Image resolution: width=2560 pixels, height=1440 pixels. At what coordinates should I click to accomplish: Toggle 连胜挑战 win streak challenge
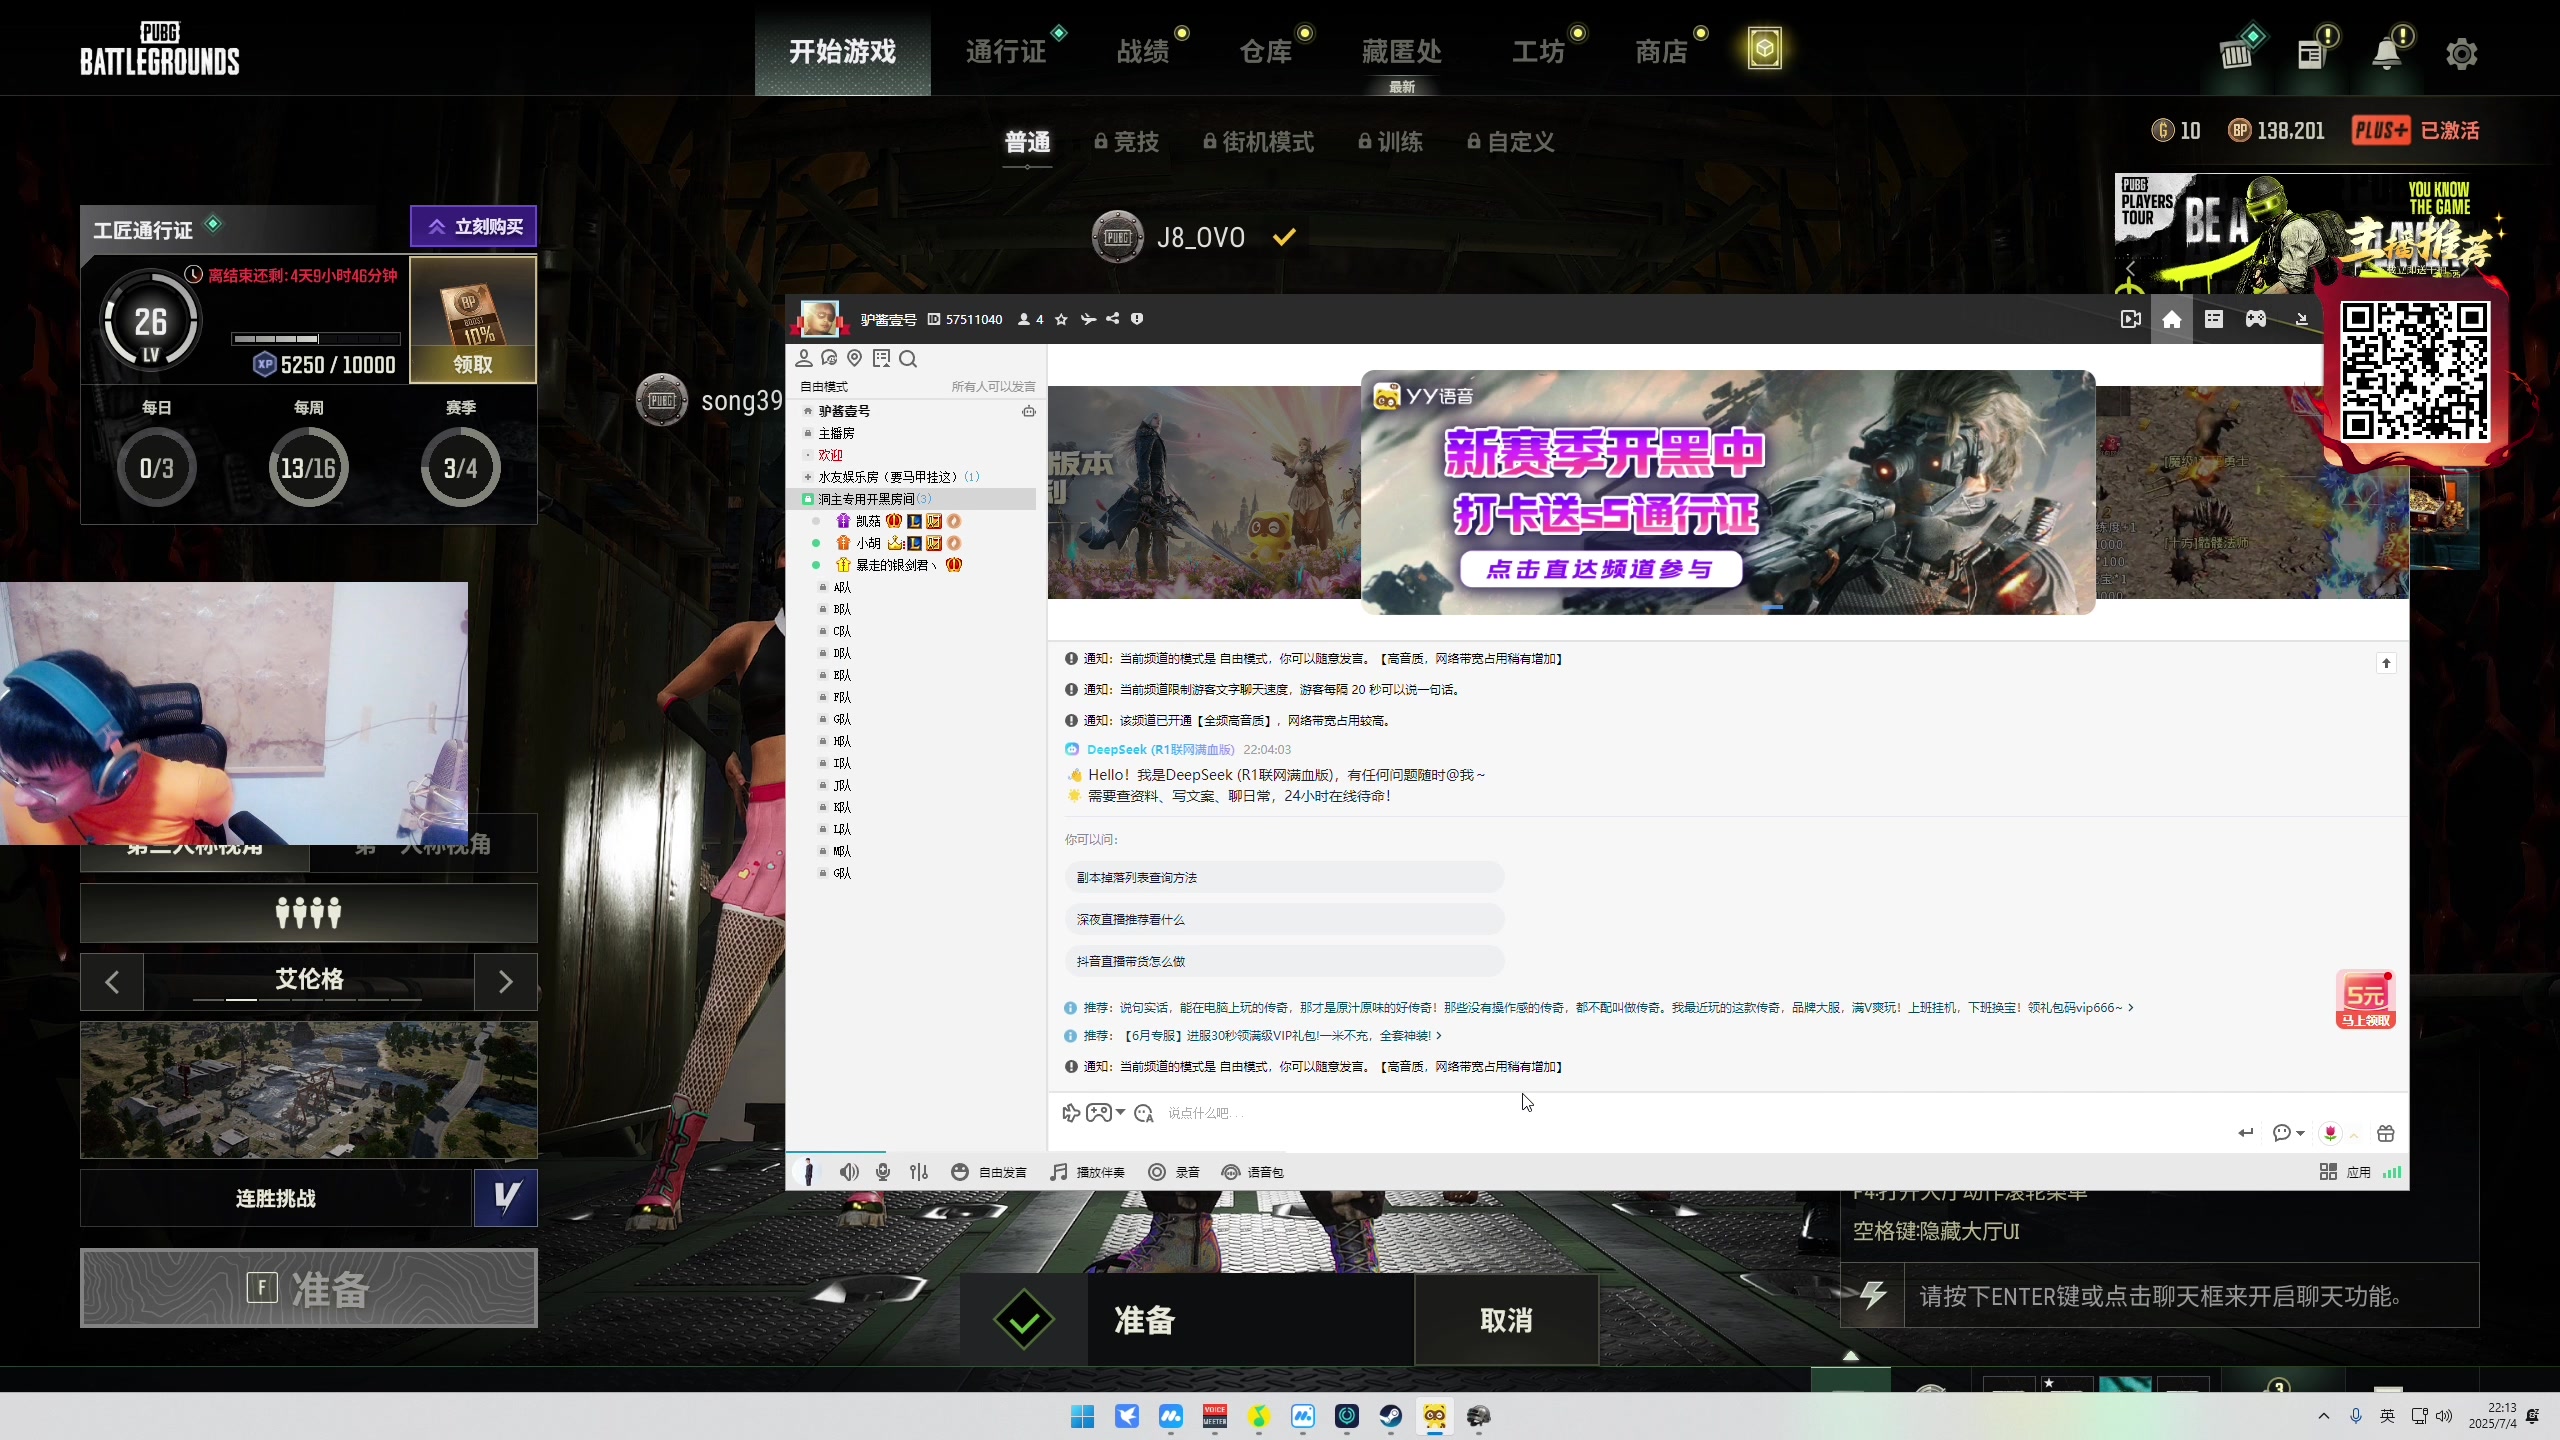tap(276, 1198)
